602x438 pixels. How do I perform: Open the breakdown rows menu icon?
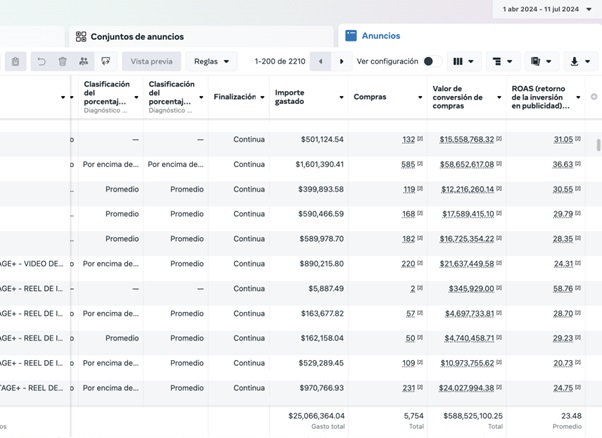click(x=502, y=62)
